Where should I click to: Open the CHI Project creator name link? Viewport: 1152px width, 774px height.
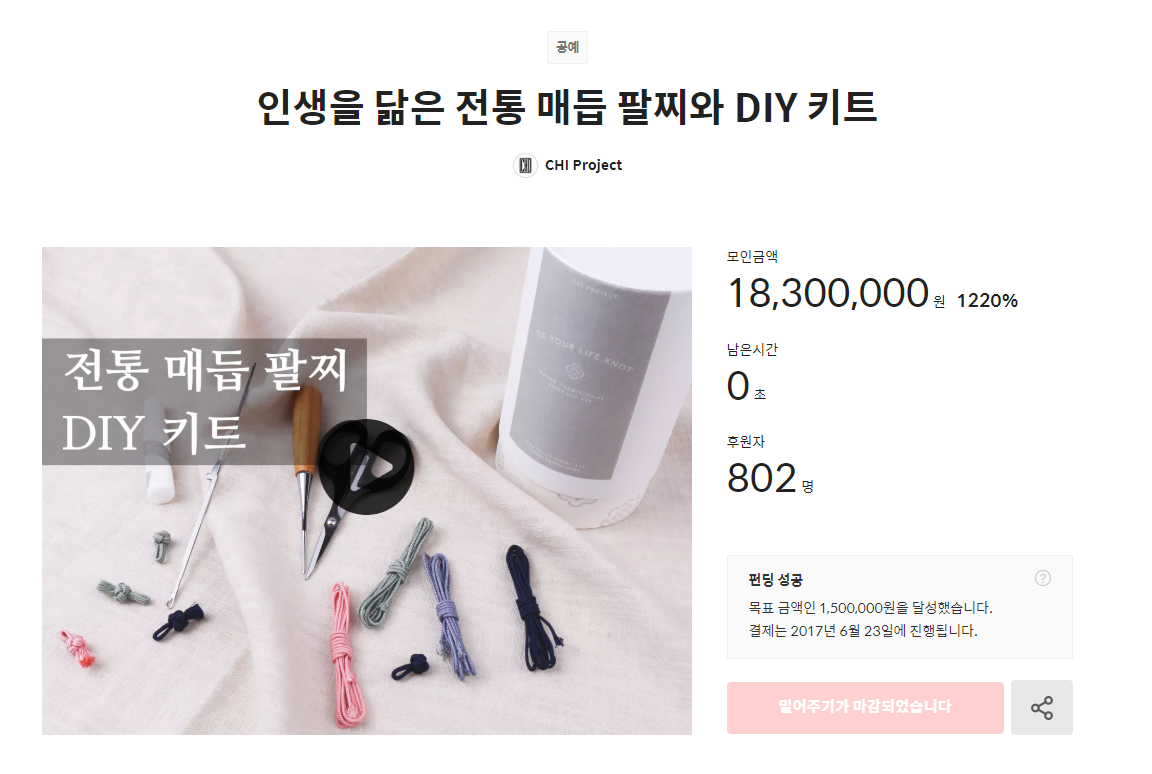coord(583,165)
